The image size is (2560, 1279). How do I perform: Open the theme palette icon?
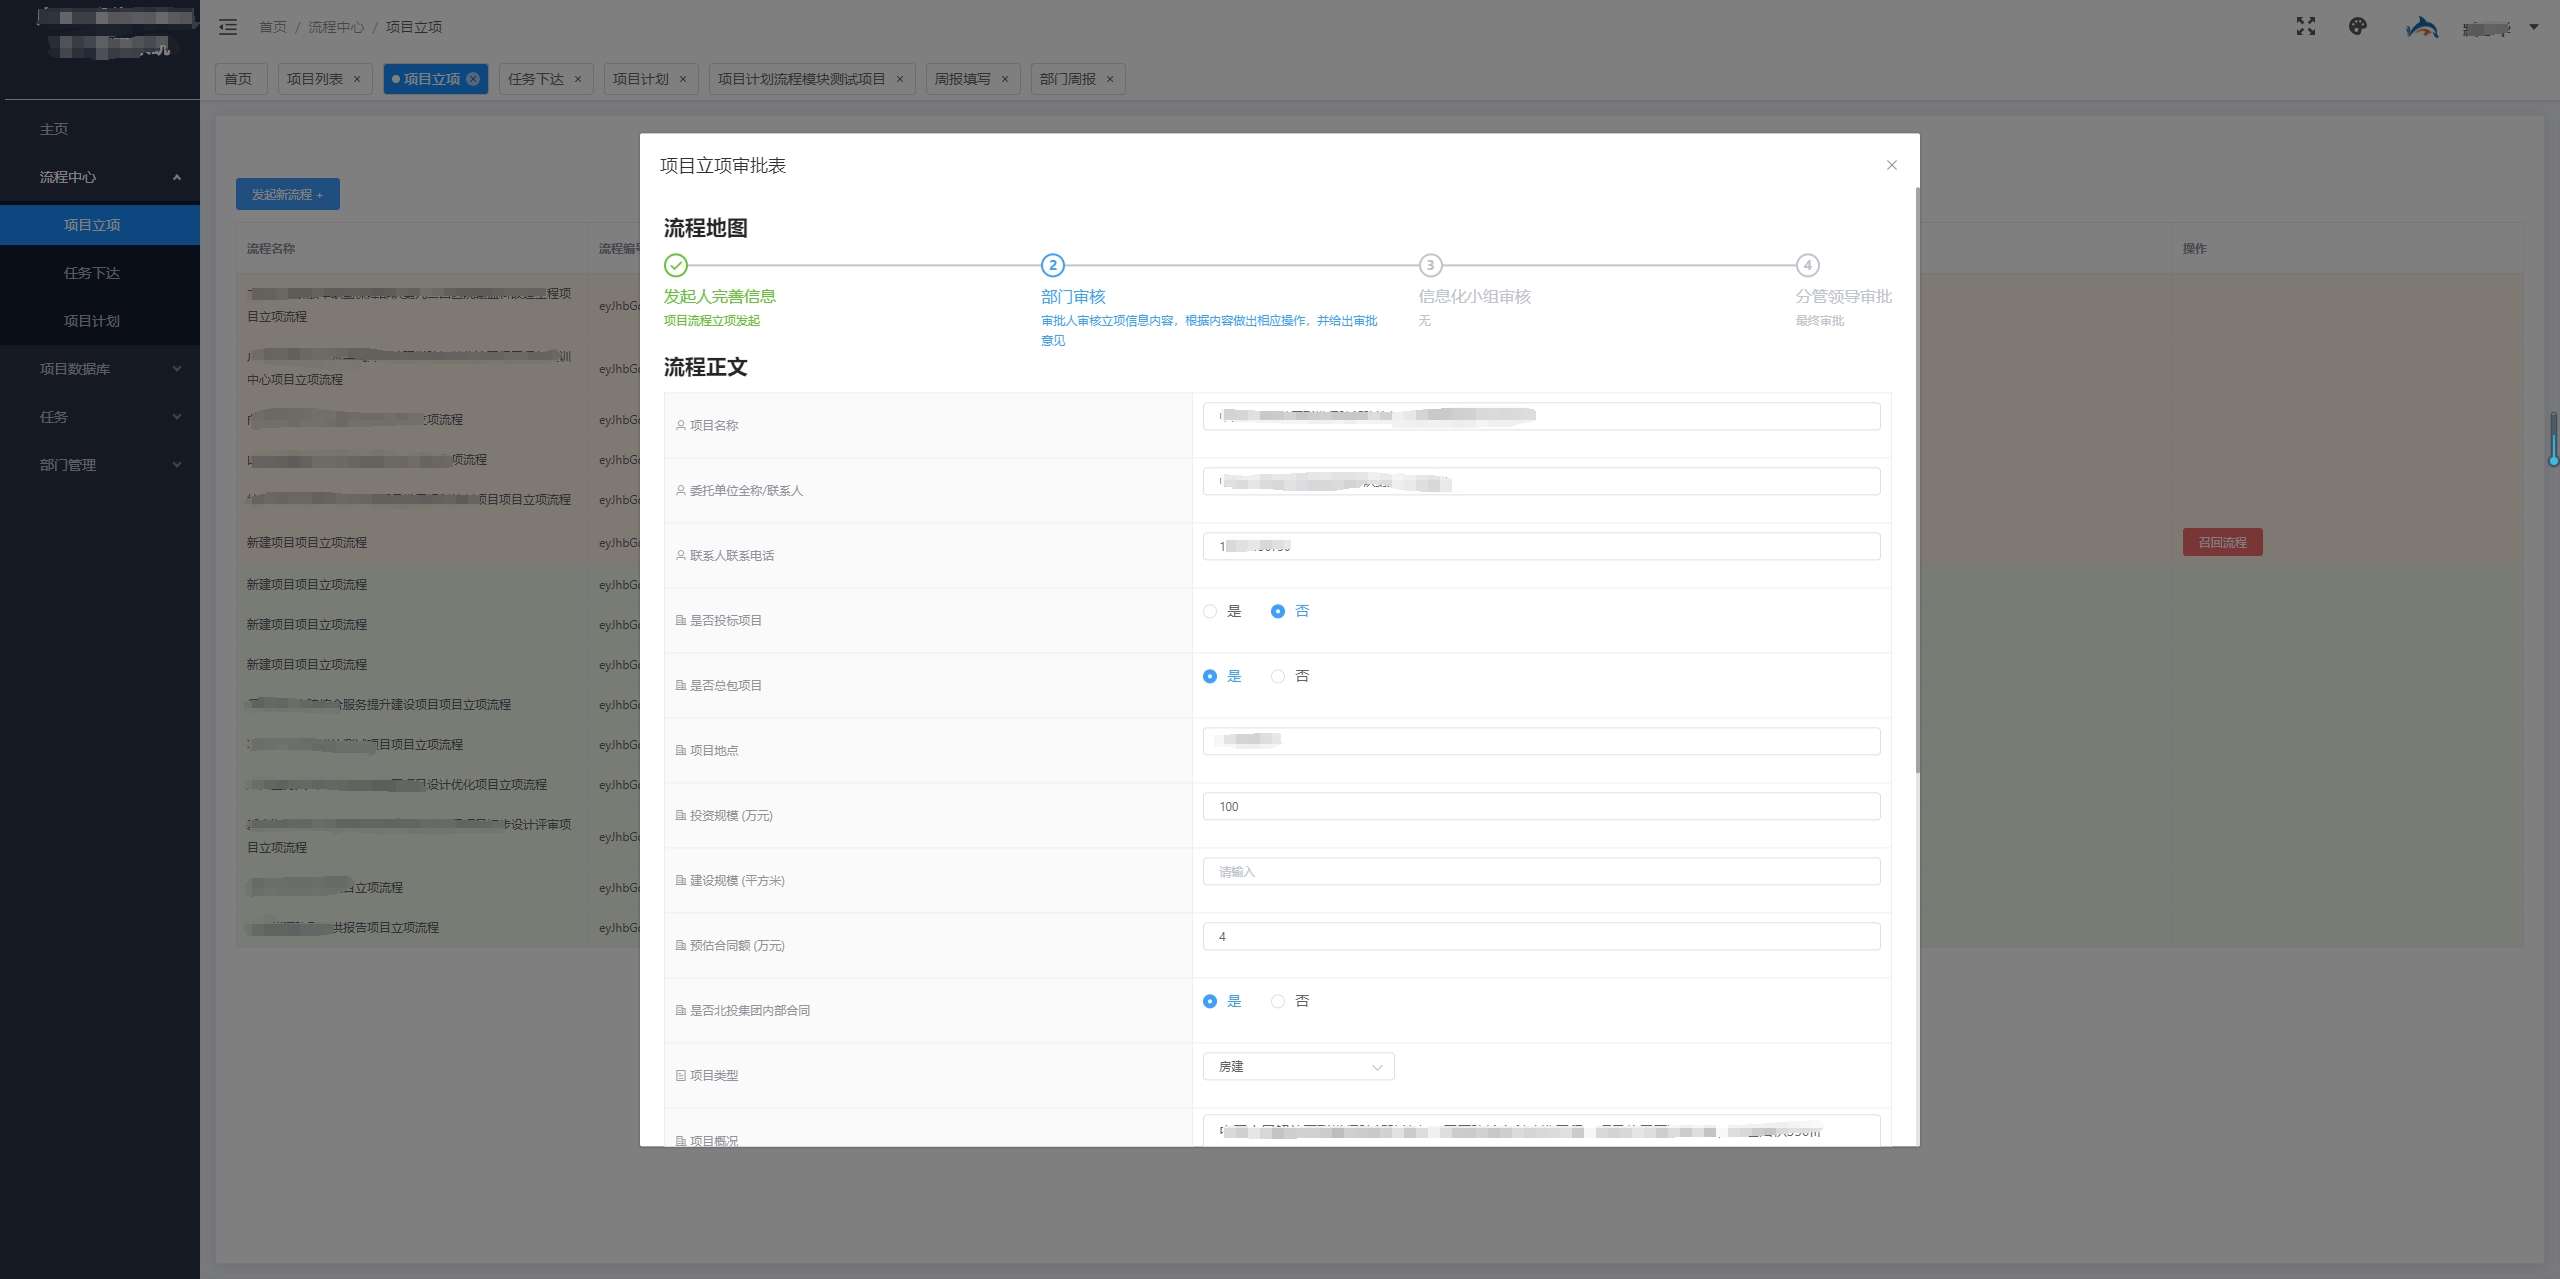point(2358,27)
